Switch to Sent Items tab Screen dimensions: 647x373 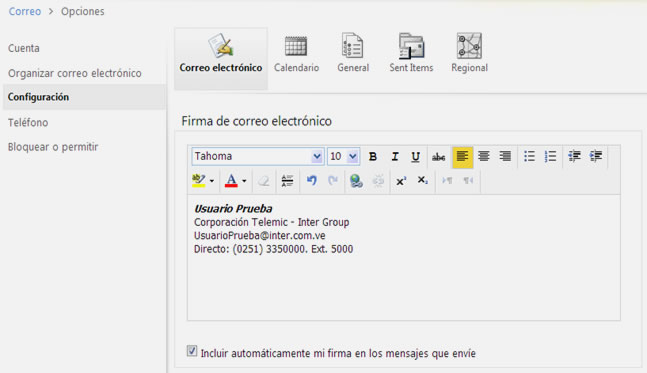[411, 54]
